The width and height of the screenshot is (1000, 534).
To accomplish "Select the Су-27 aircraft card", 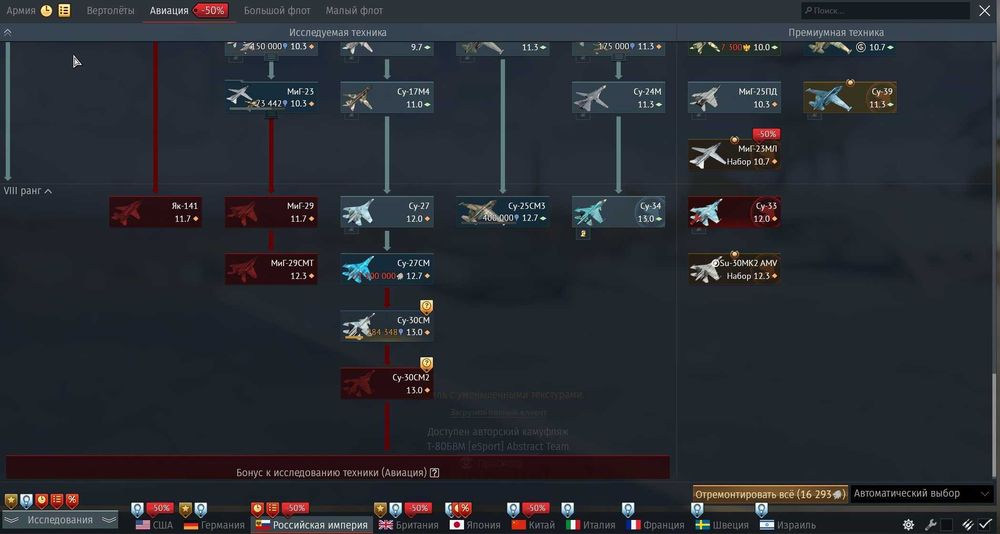I will click(x=386, y=212).
